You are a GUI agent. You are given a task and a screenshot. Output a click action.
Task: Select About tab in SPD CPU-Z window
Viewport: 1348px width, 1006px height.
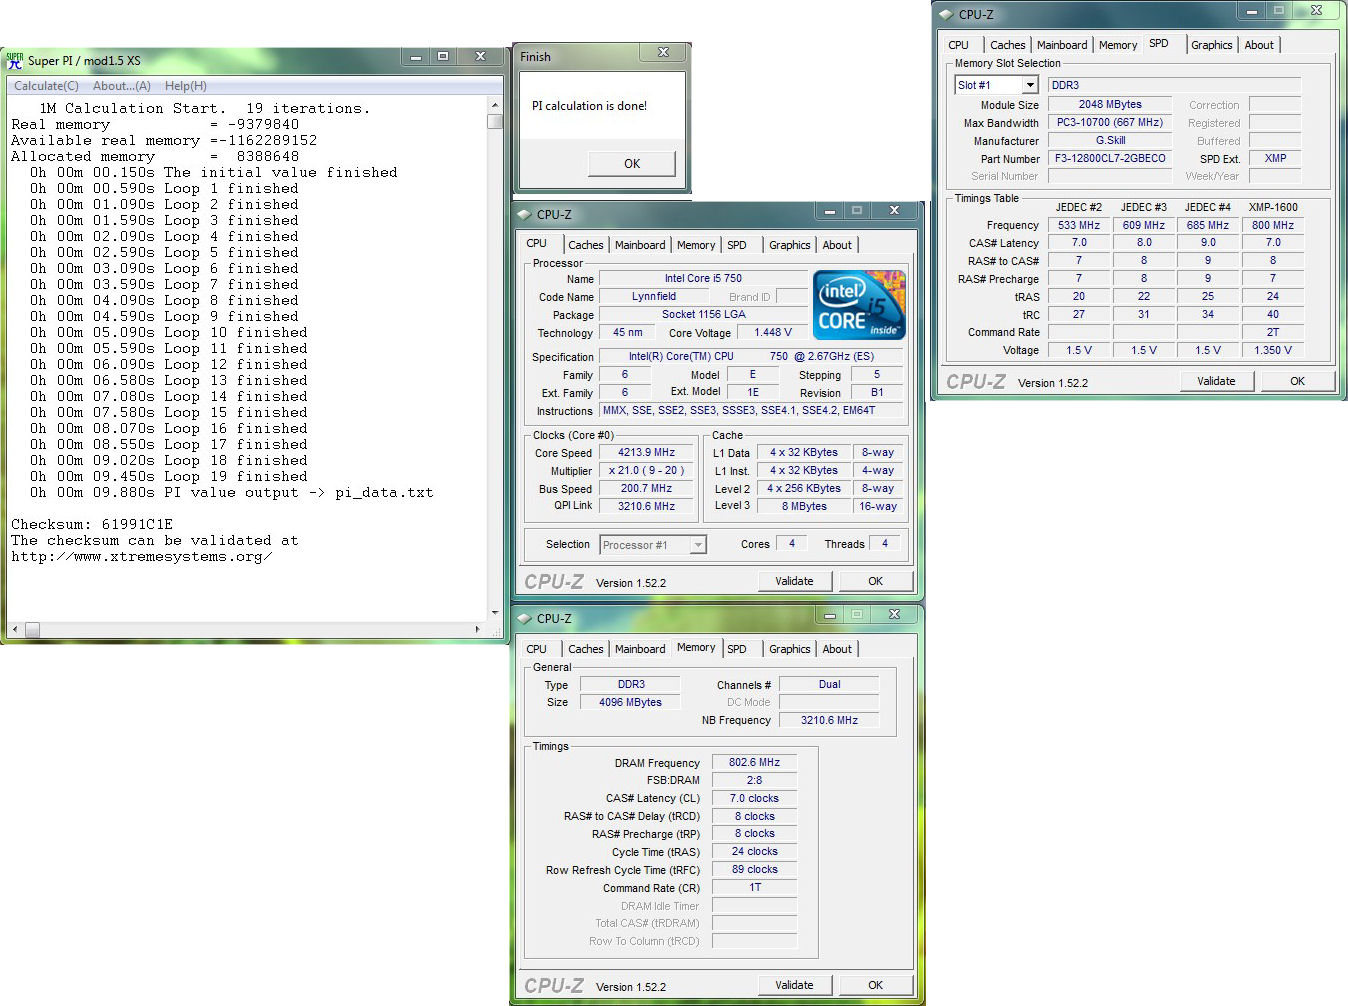(x=1260, y=45)
